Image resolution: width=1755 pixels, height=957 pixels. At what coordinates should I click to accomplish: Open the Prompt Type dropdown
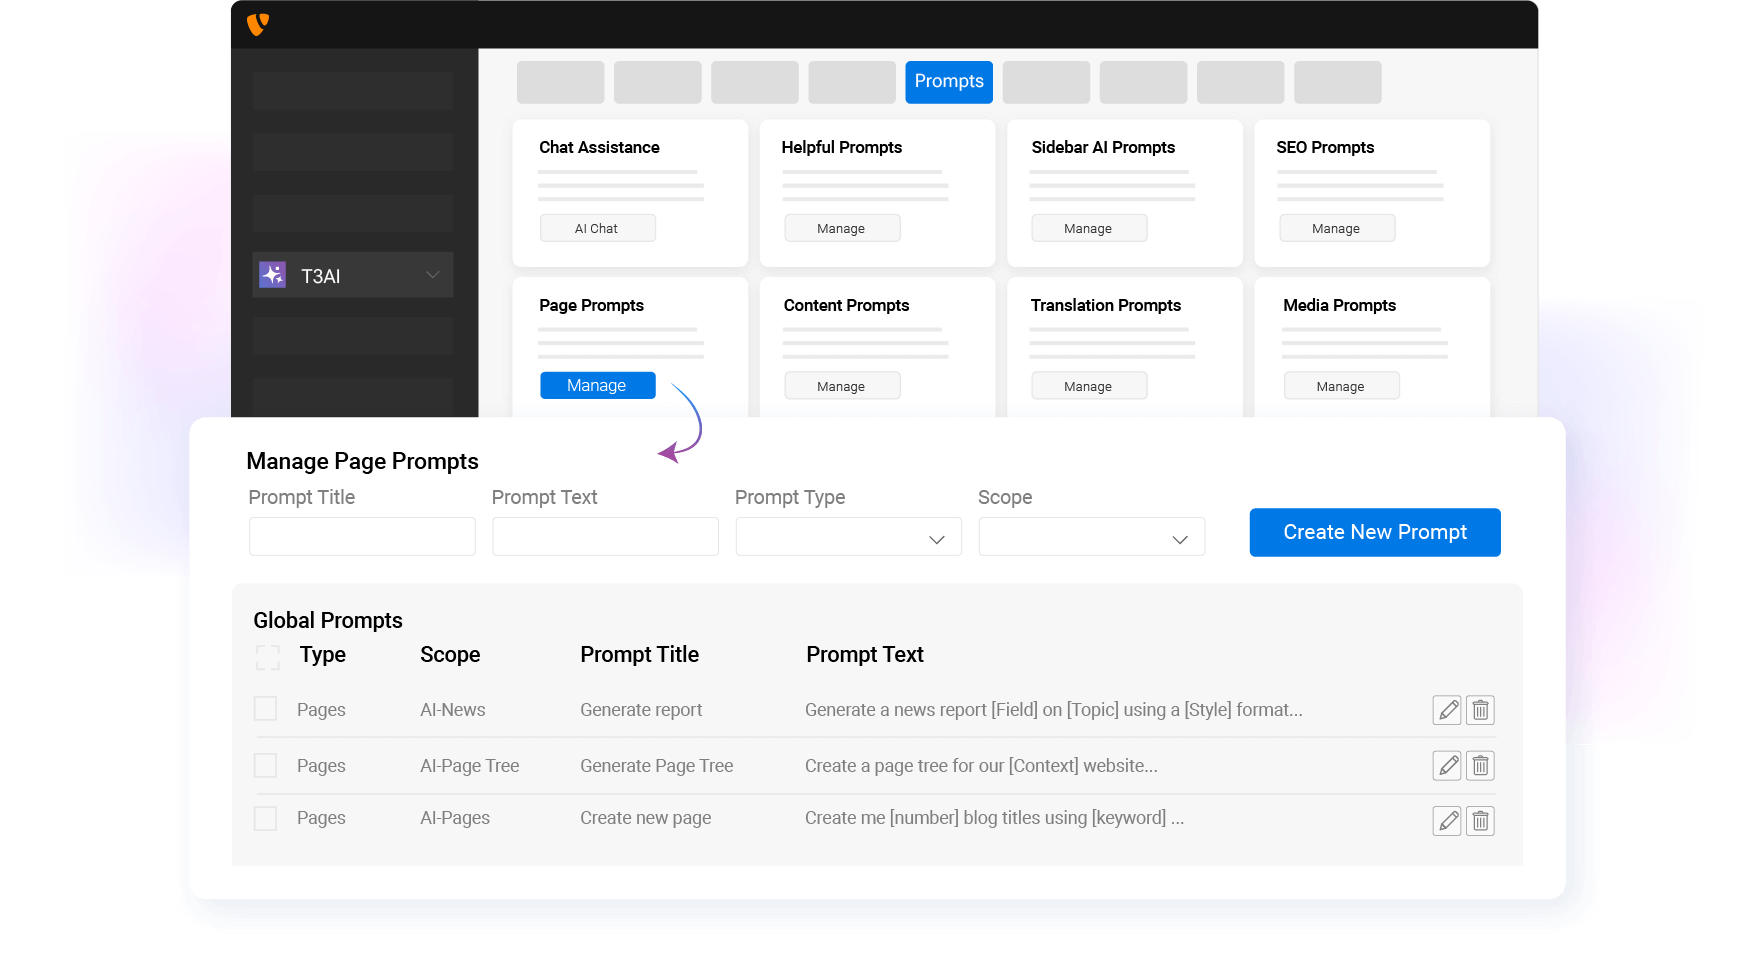coord(848,536)
